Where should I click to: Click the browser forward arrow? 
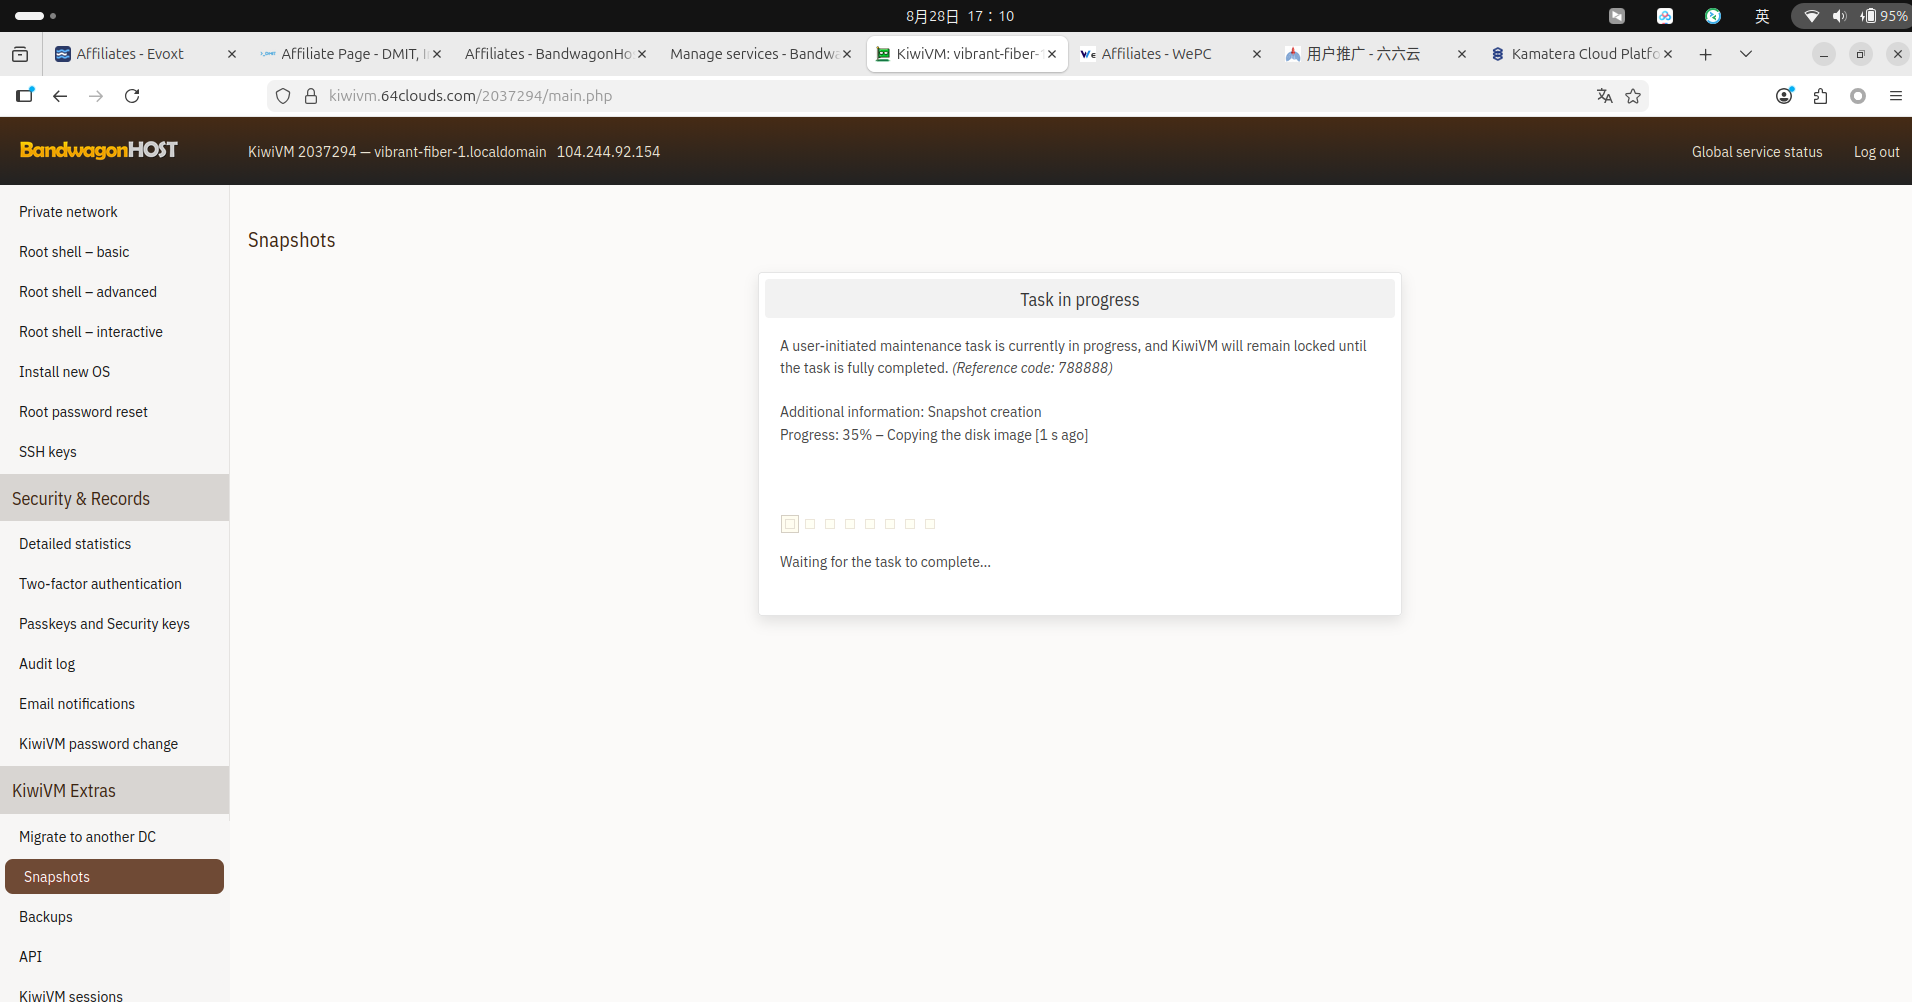tap(96, 96)
